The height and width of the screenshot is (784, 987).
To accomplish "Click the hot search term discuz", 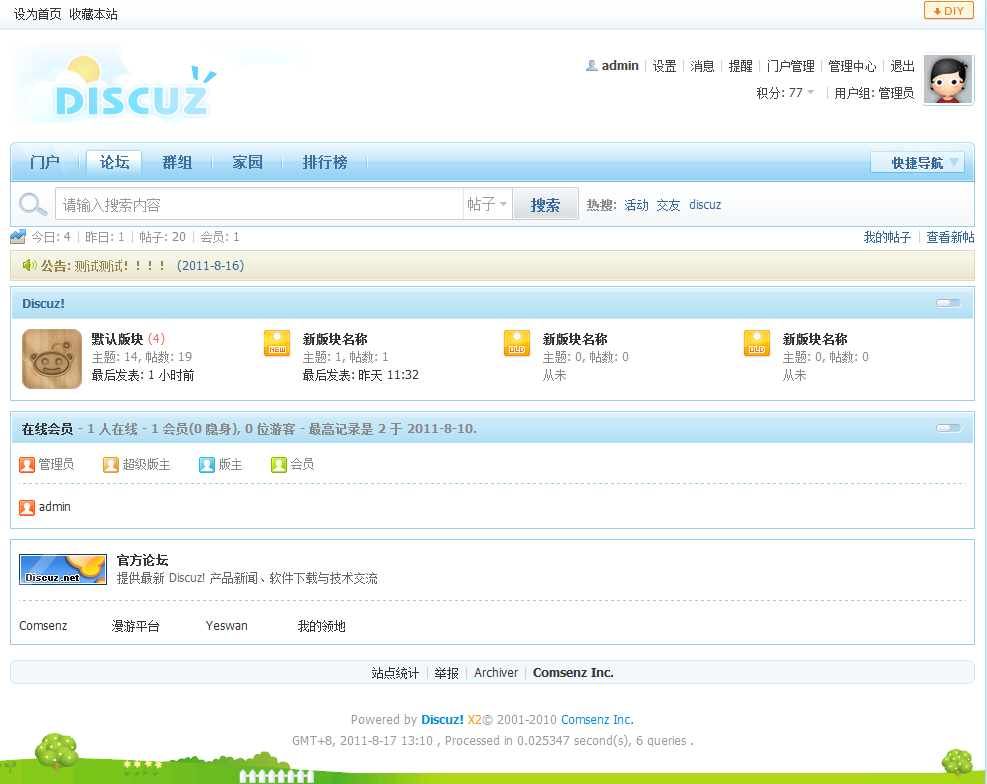I will pos(705,205).
